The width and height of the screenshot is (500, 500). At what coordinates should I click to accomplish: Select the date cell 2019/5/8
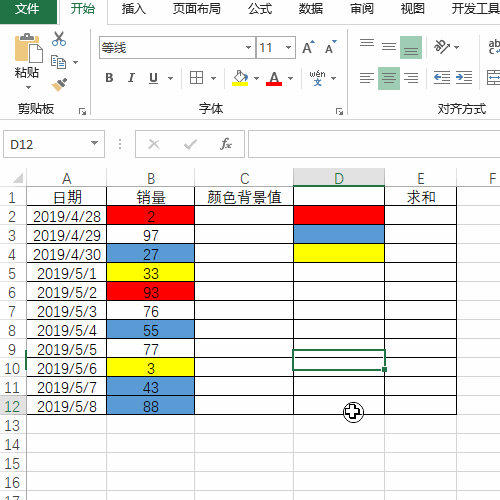click(x=67, y=406)
